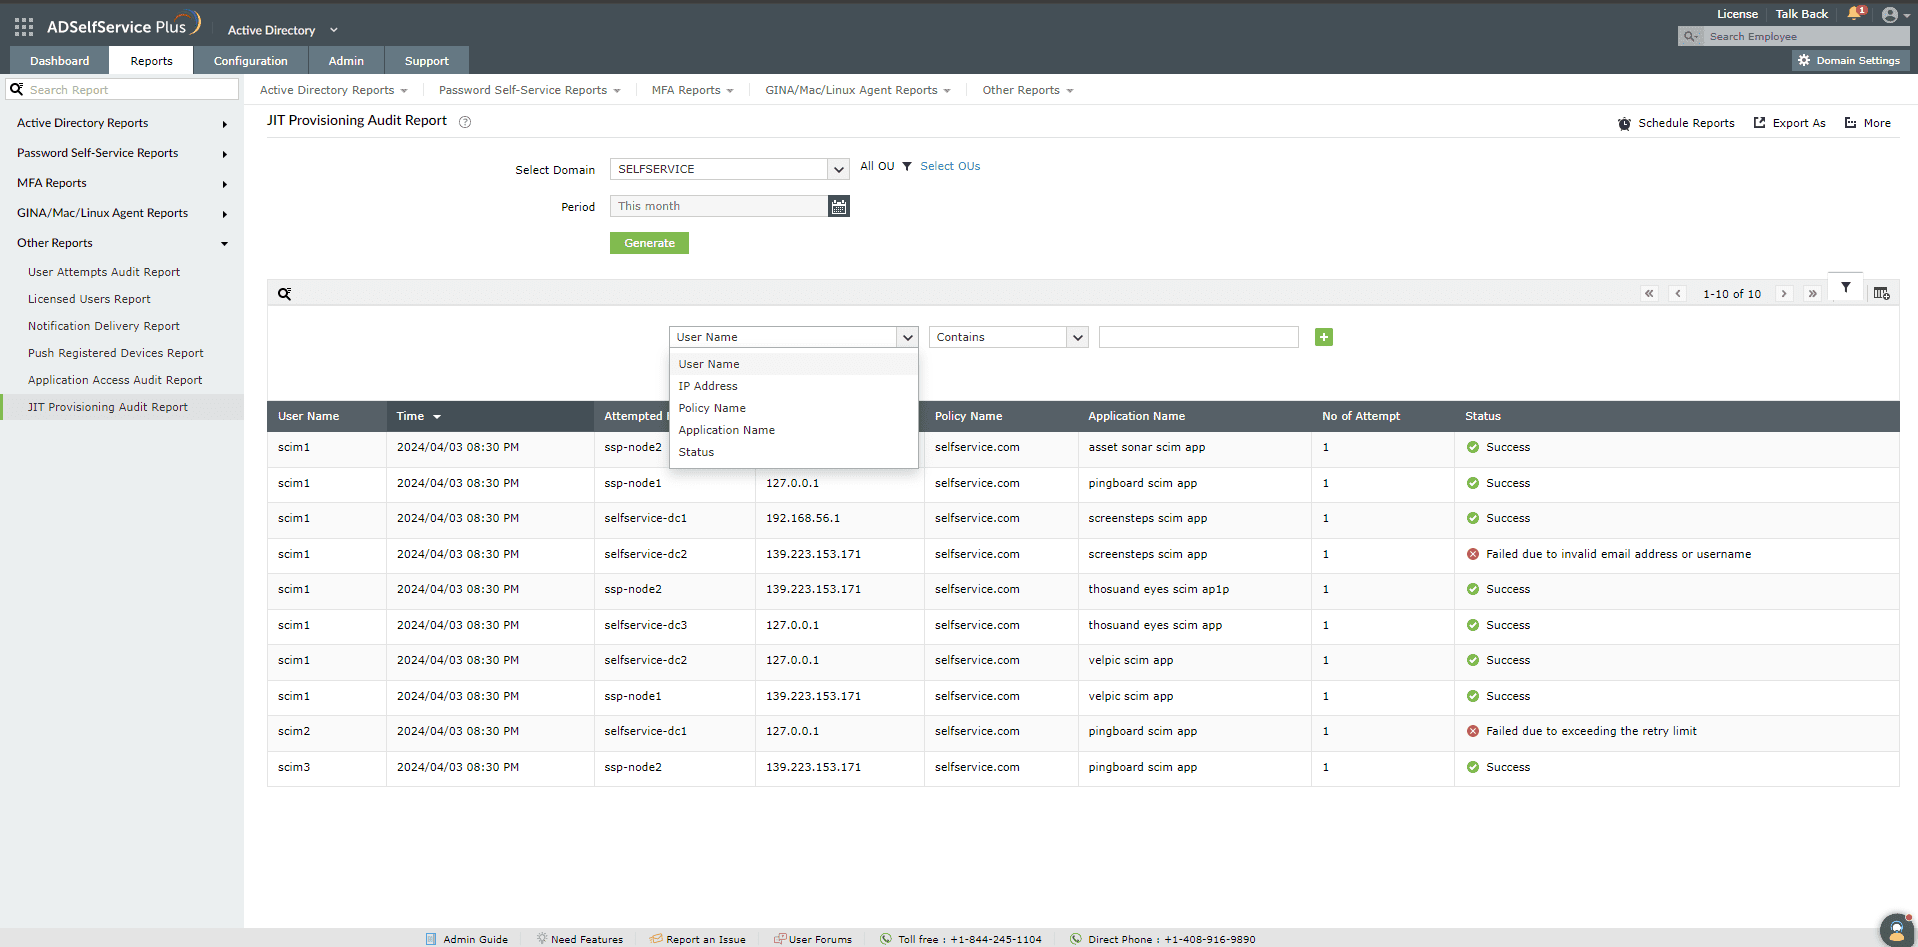Open the Contains condition dropdown
The image size is (1918, 947).
[1009, 337]
